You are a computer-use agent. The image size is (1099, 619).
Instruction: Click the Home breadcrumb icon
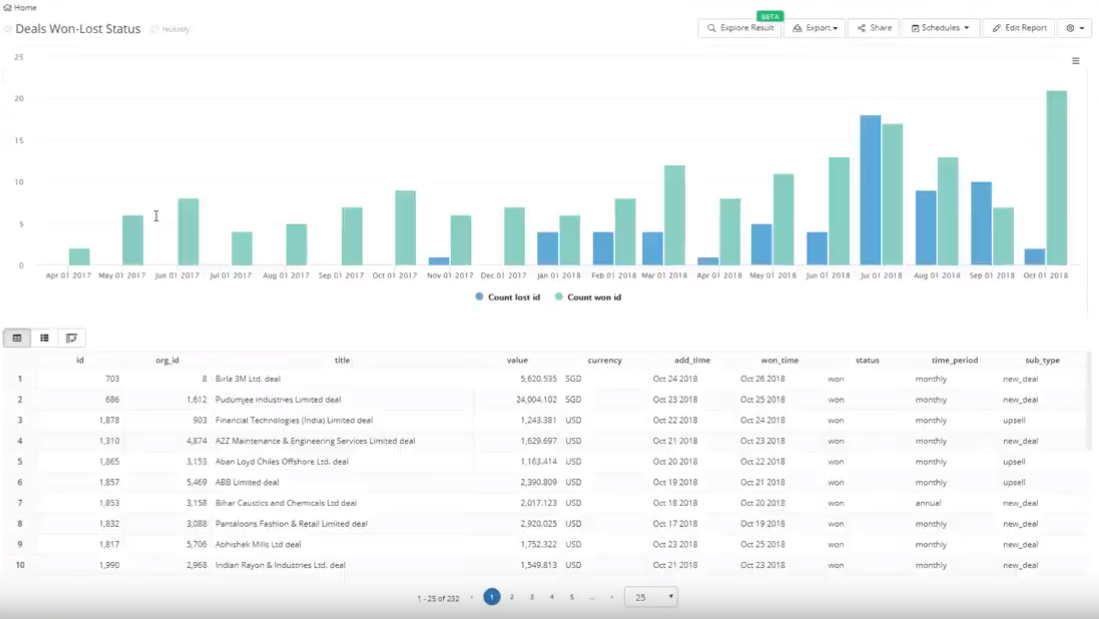point(8,8)
